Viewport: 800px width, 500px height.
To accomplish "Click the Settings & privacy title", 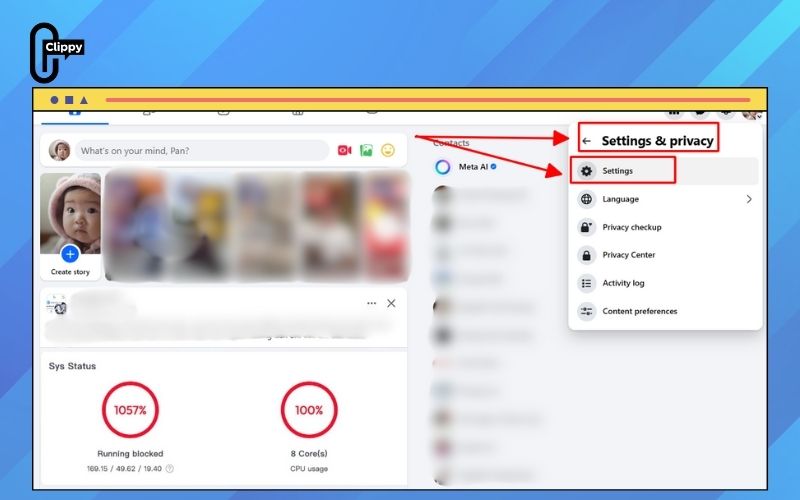I will pos(657,141).
